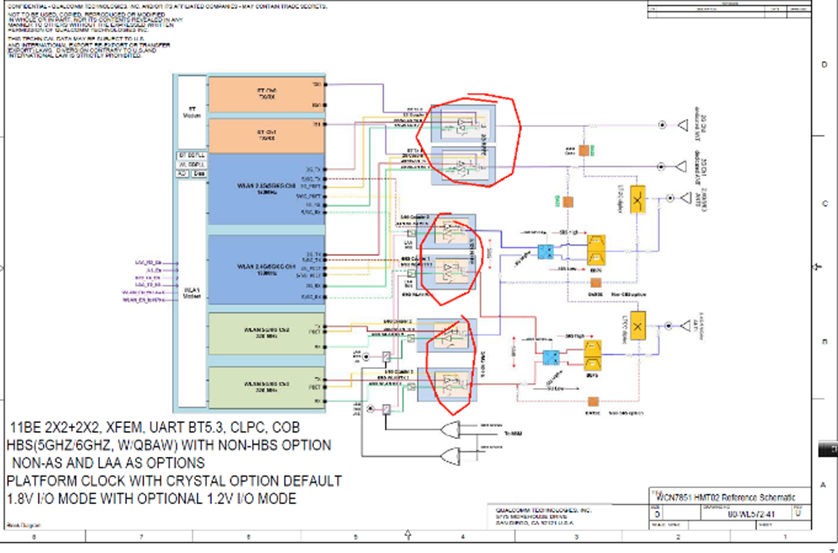The image size is (838, 553).
Task: Click revision letter 'U' in title block
Action: pos(798,514)
